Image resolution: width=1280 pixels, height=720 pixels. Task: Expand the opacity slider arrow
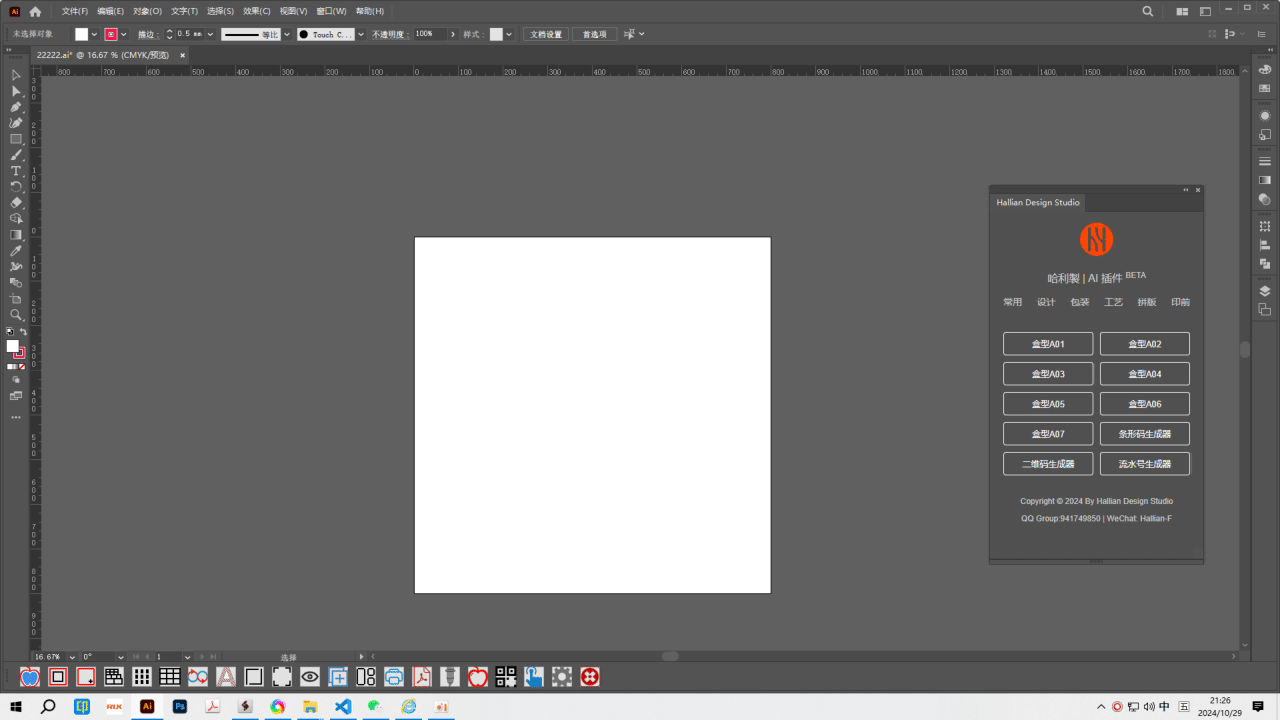[x=453, y=34]
